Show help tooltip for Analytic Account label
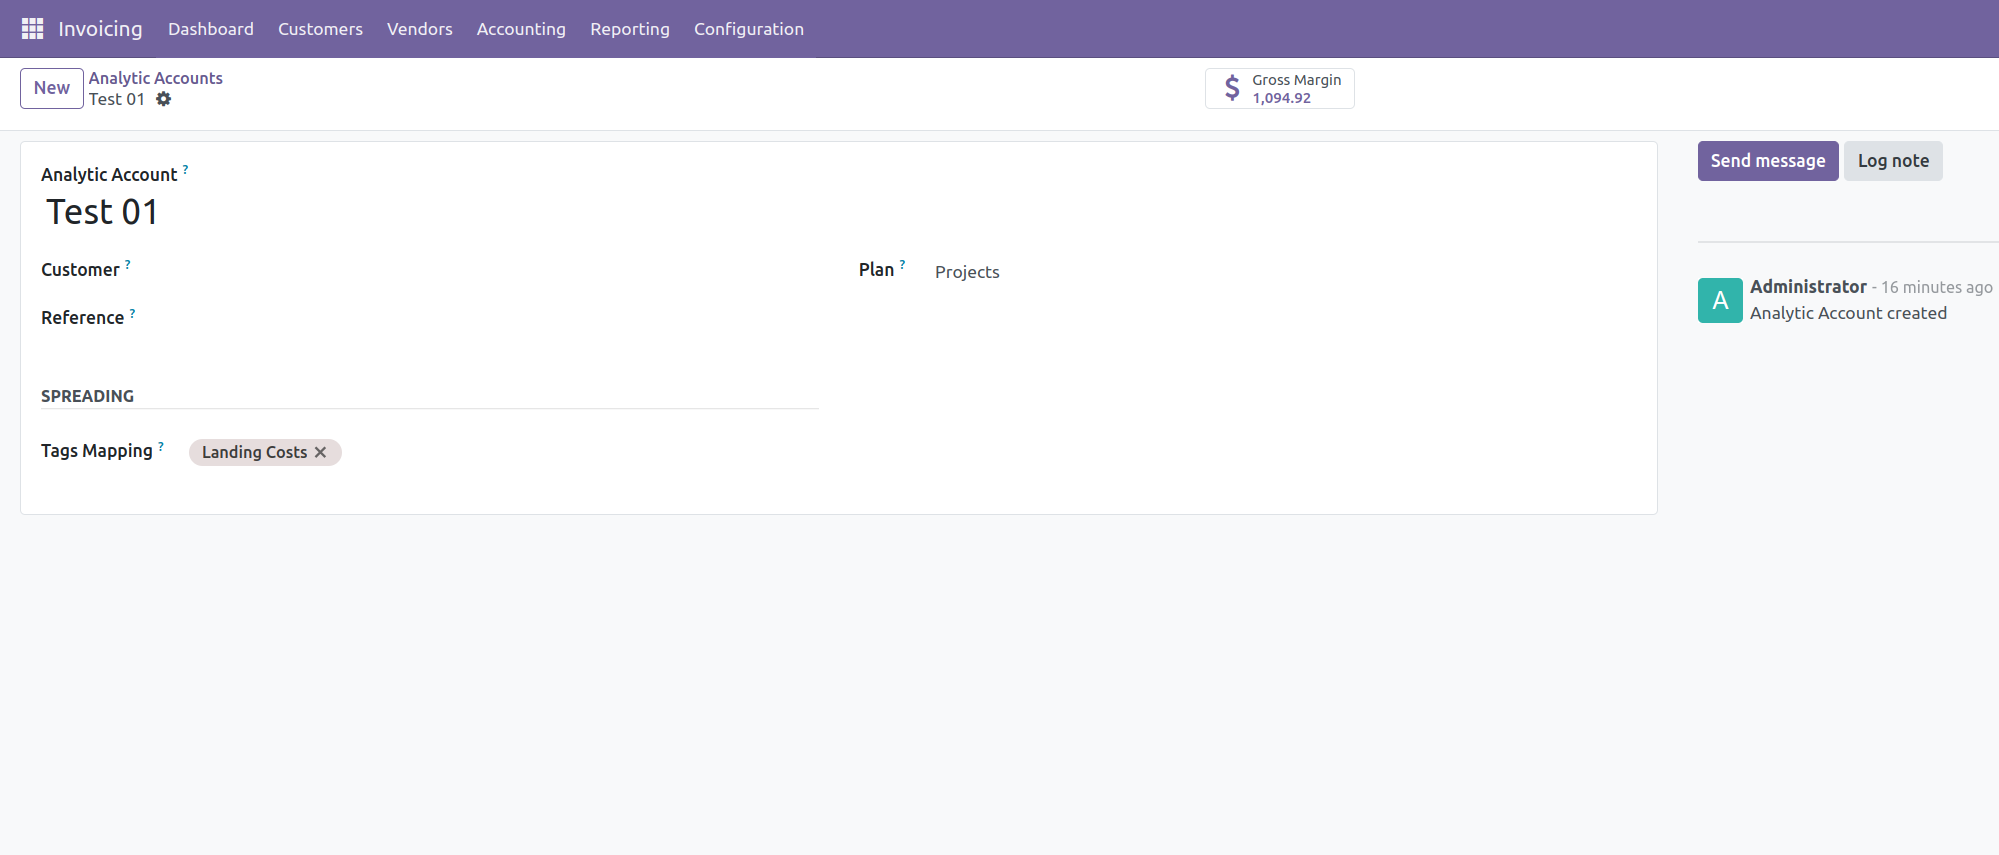The width and height of the screenshot is (1999, 855). point(185,169)
